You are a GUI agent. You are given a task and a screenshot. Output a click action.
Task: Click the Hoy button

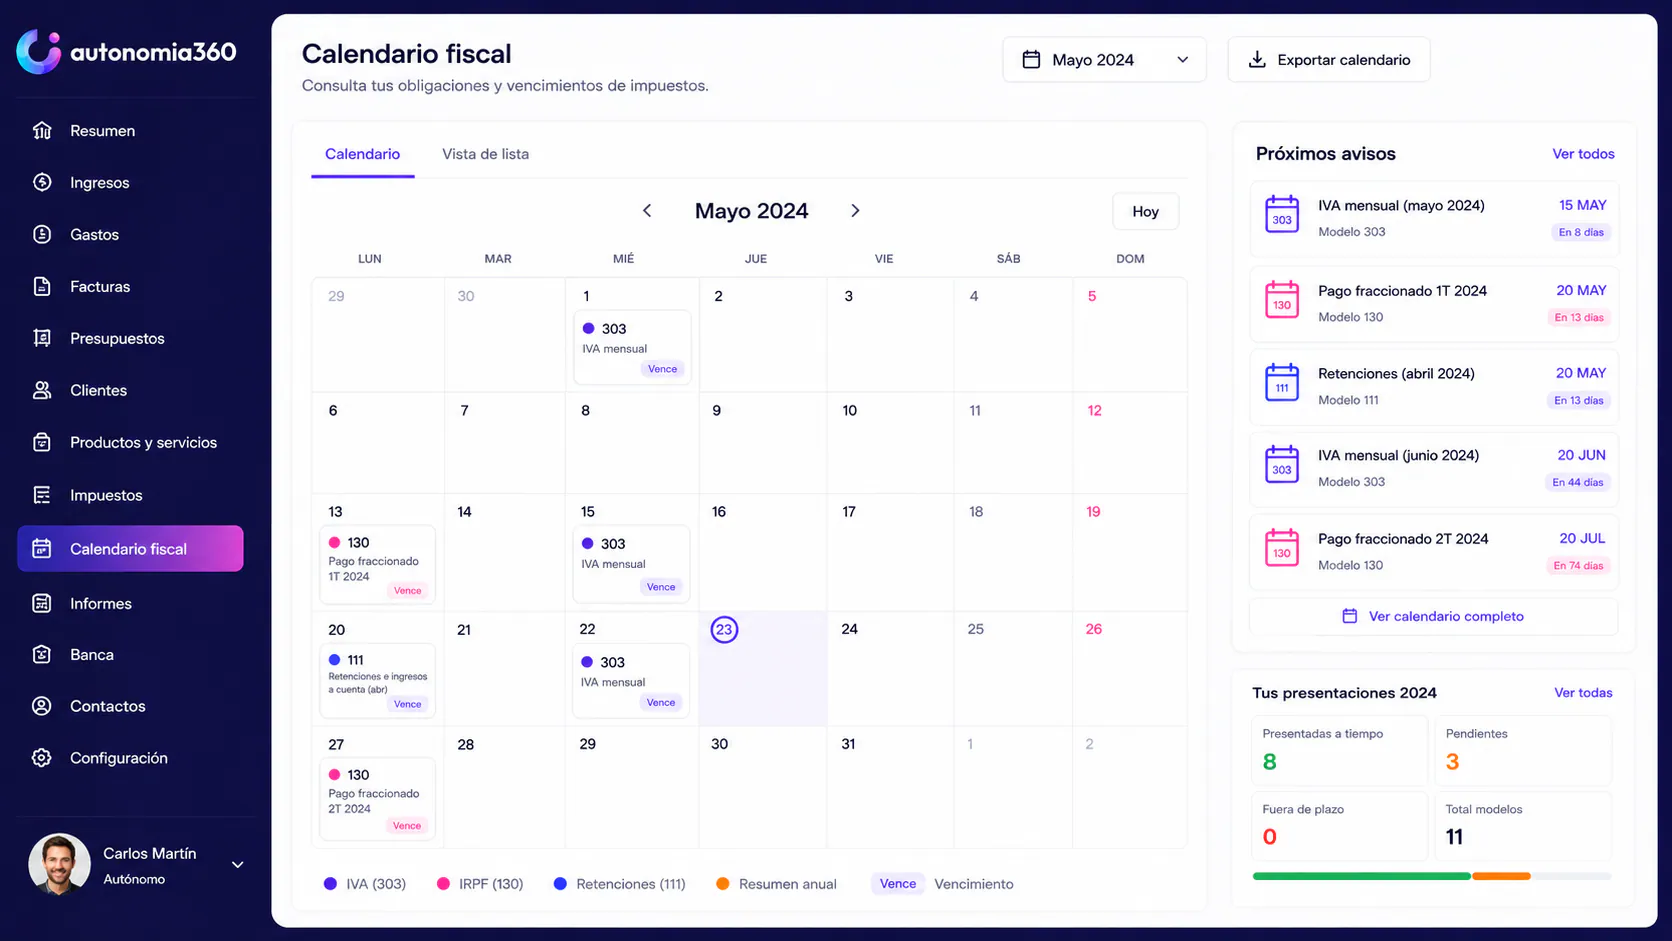(x=1146, y=211)
